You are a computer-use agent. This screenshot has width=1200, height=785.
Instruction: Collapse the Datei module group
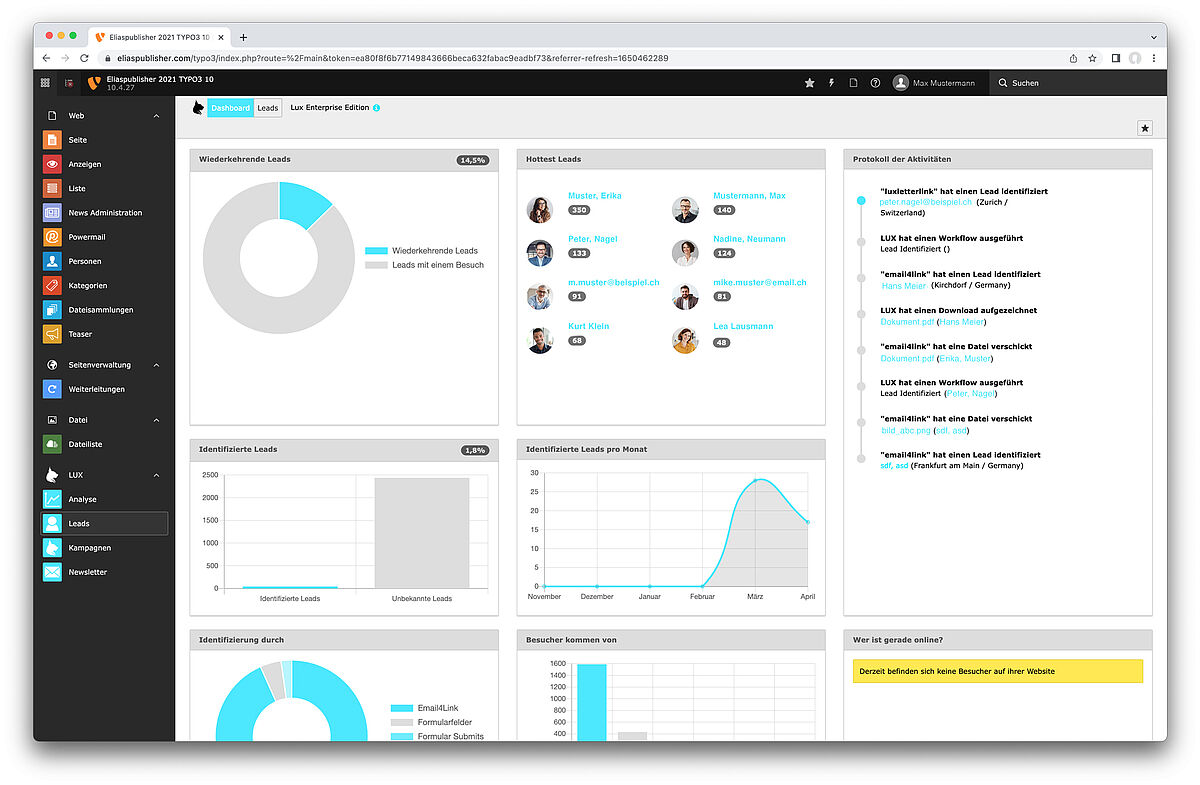(x=156, y=420)
